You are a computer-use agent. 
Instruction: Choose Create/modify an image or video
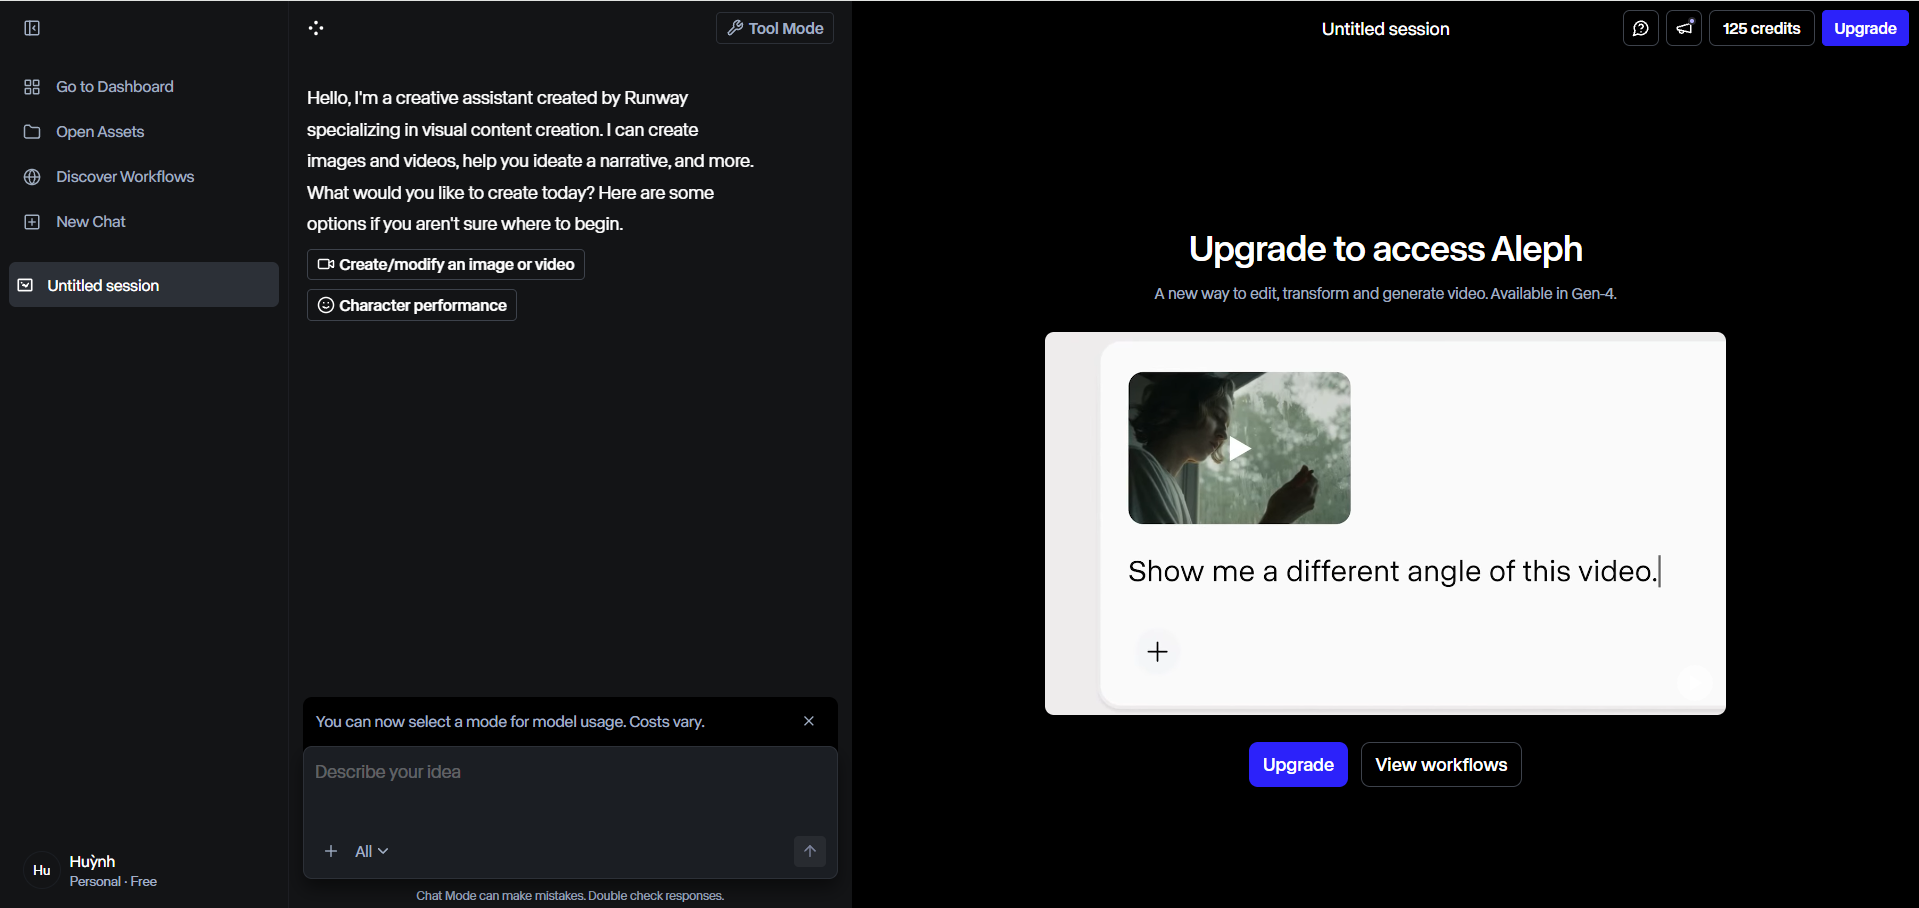pyautogui.click(x=446, y=264)
